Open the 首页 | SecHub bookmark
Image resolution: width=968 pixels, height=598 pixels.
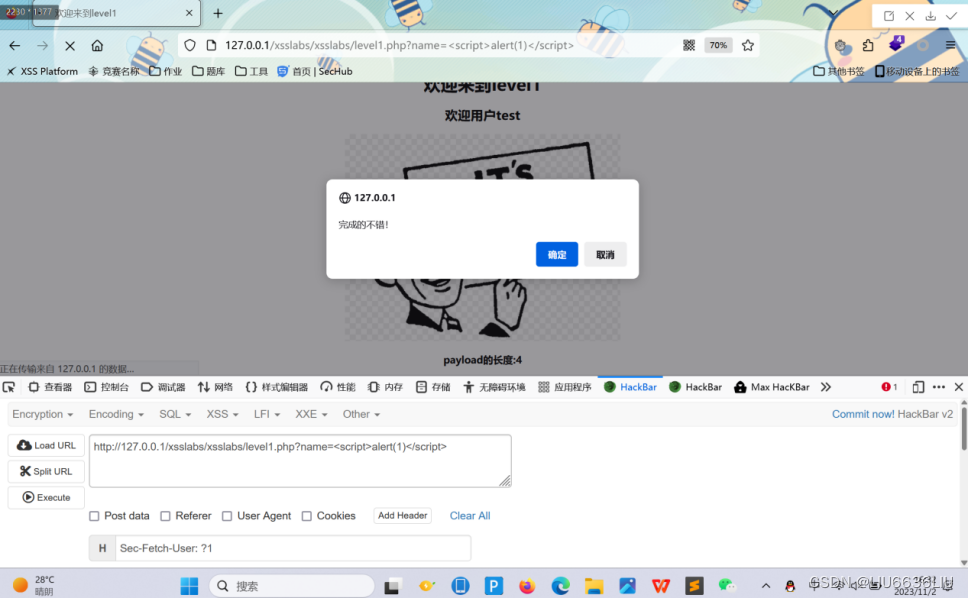click(x=315, y=71)
